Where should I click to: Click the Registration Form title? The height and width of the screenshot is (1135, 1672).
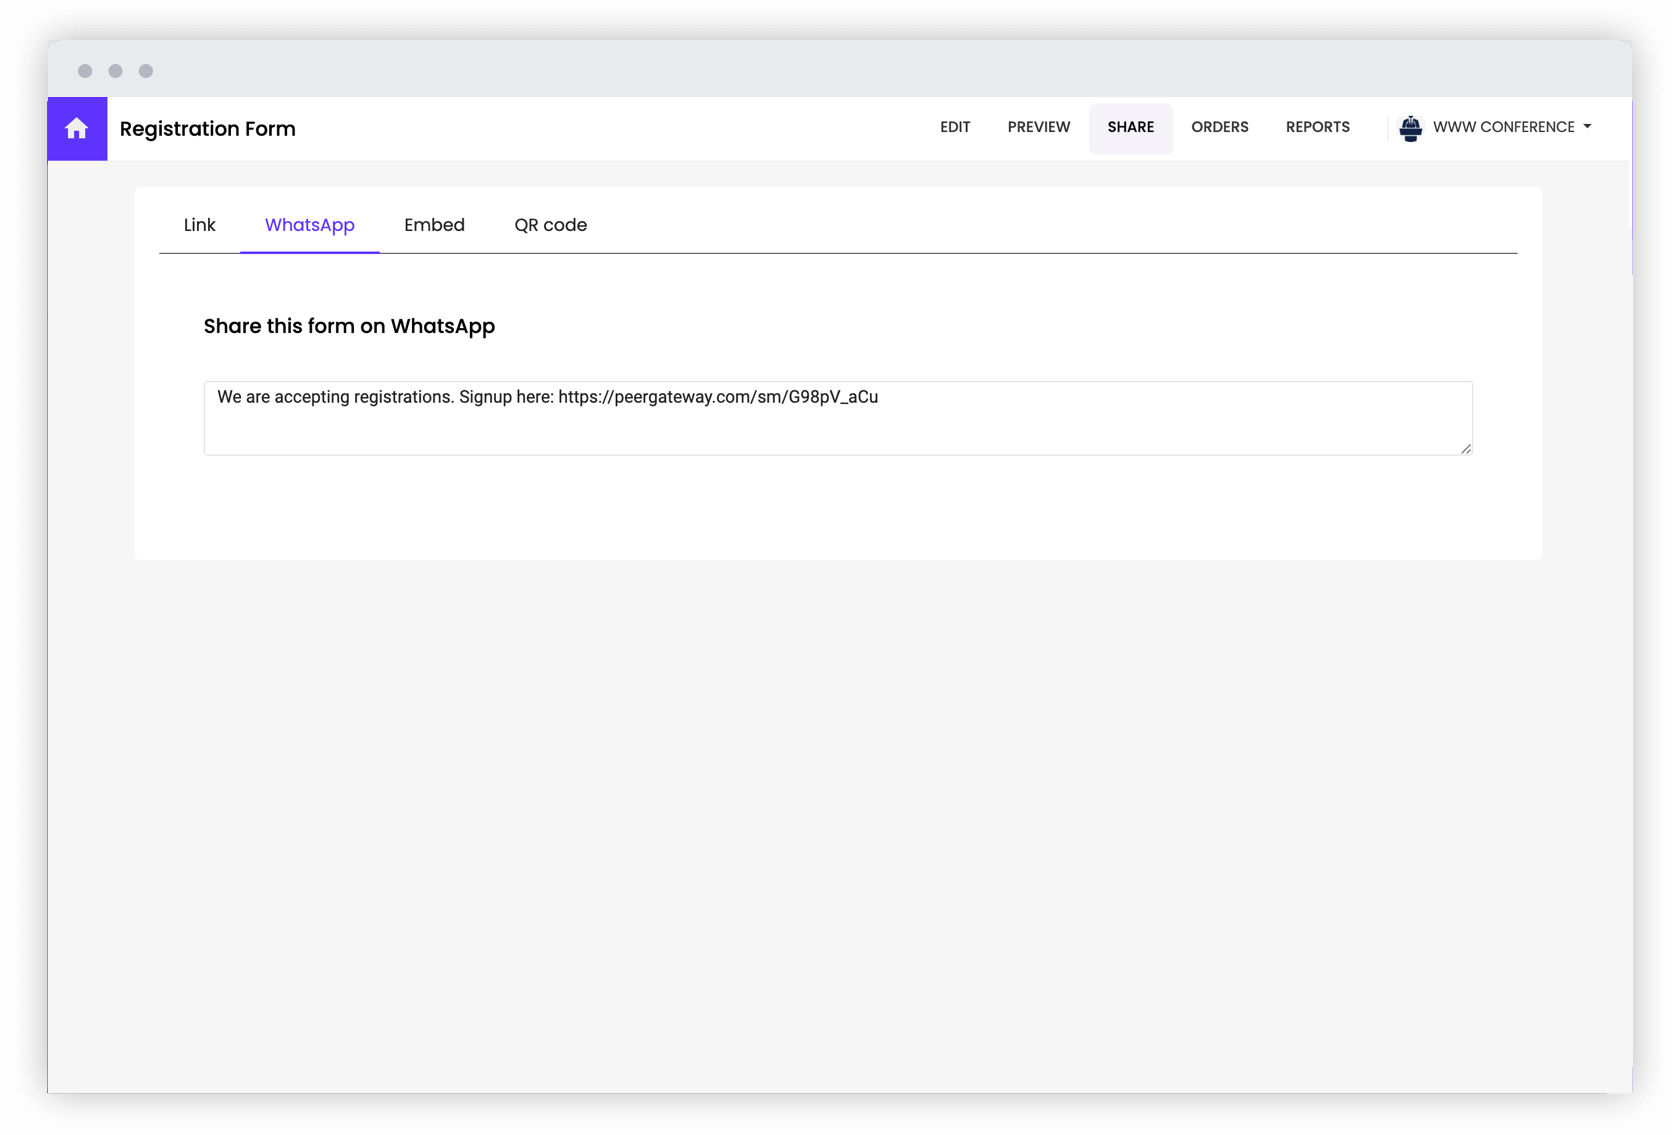click(207, 129)
